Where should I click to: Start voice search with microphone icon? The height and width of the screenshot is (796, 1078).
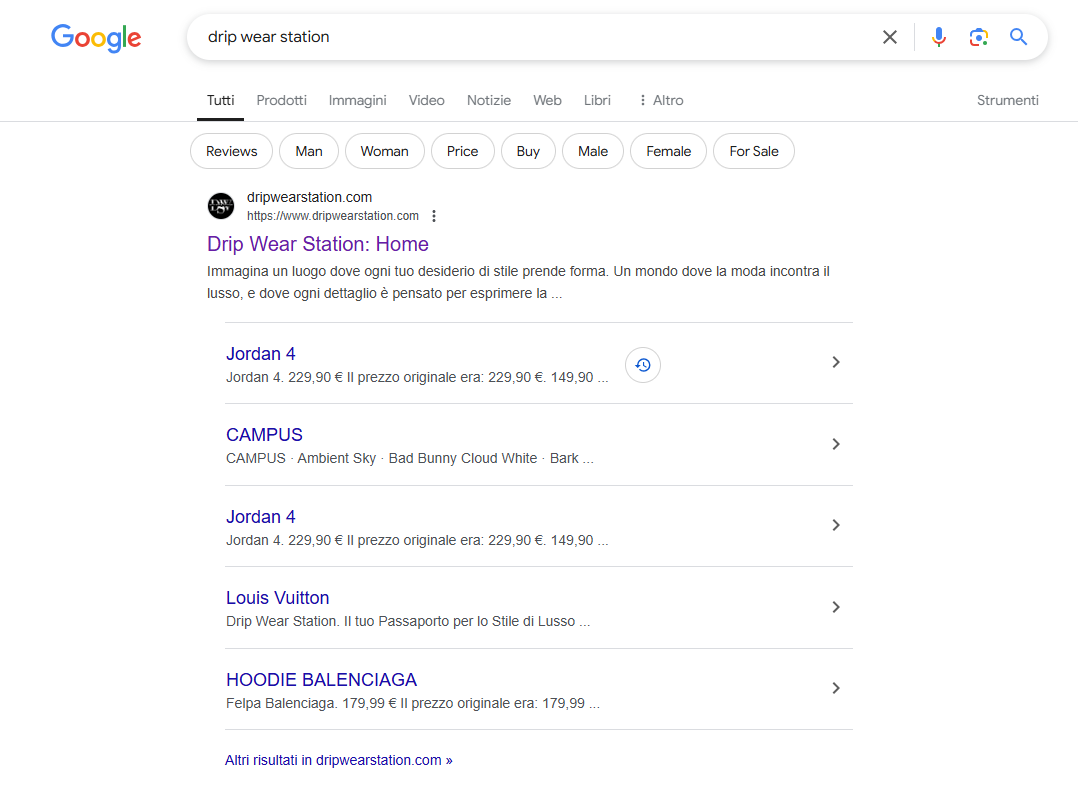pyautogui.click(x=938, y=37)
